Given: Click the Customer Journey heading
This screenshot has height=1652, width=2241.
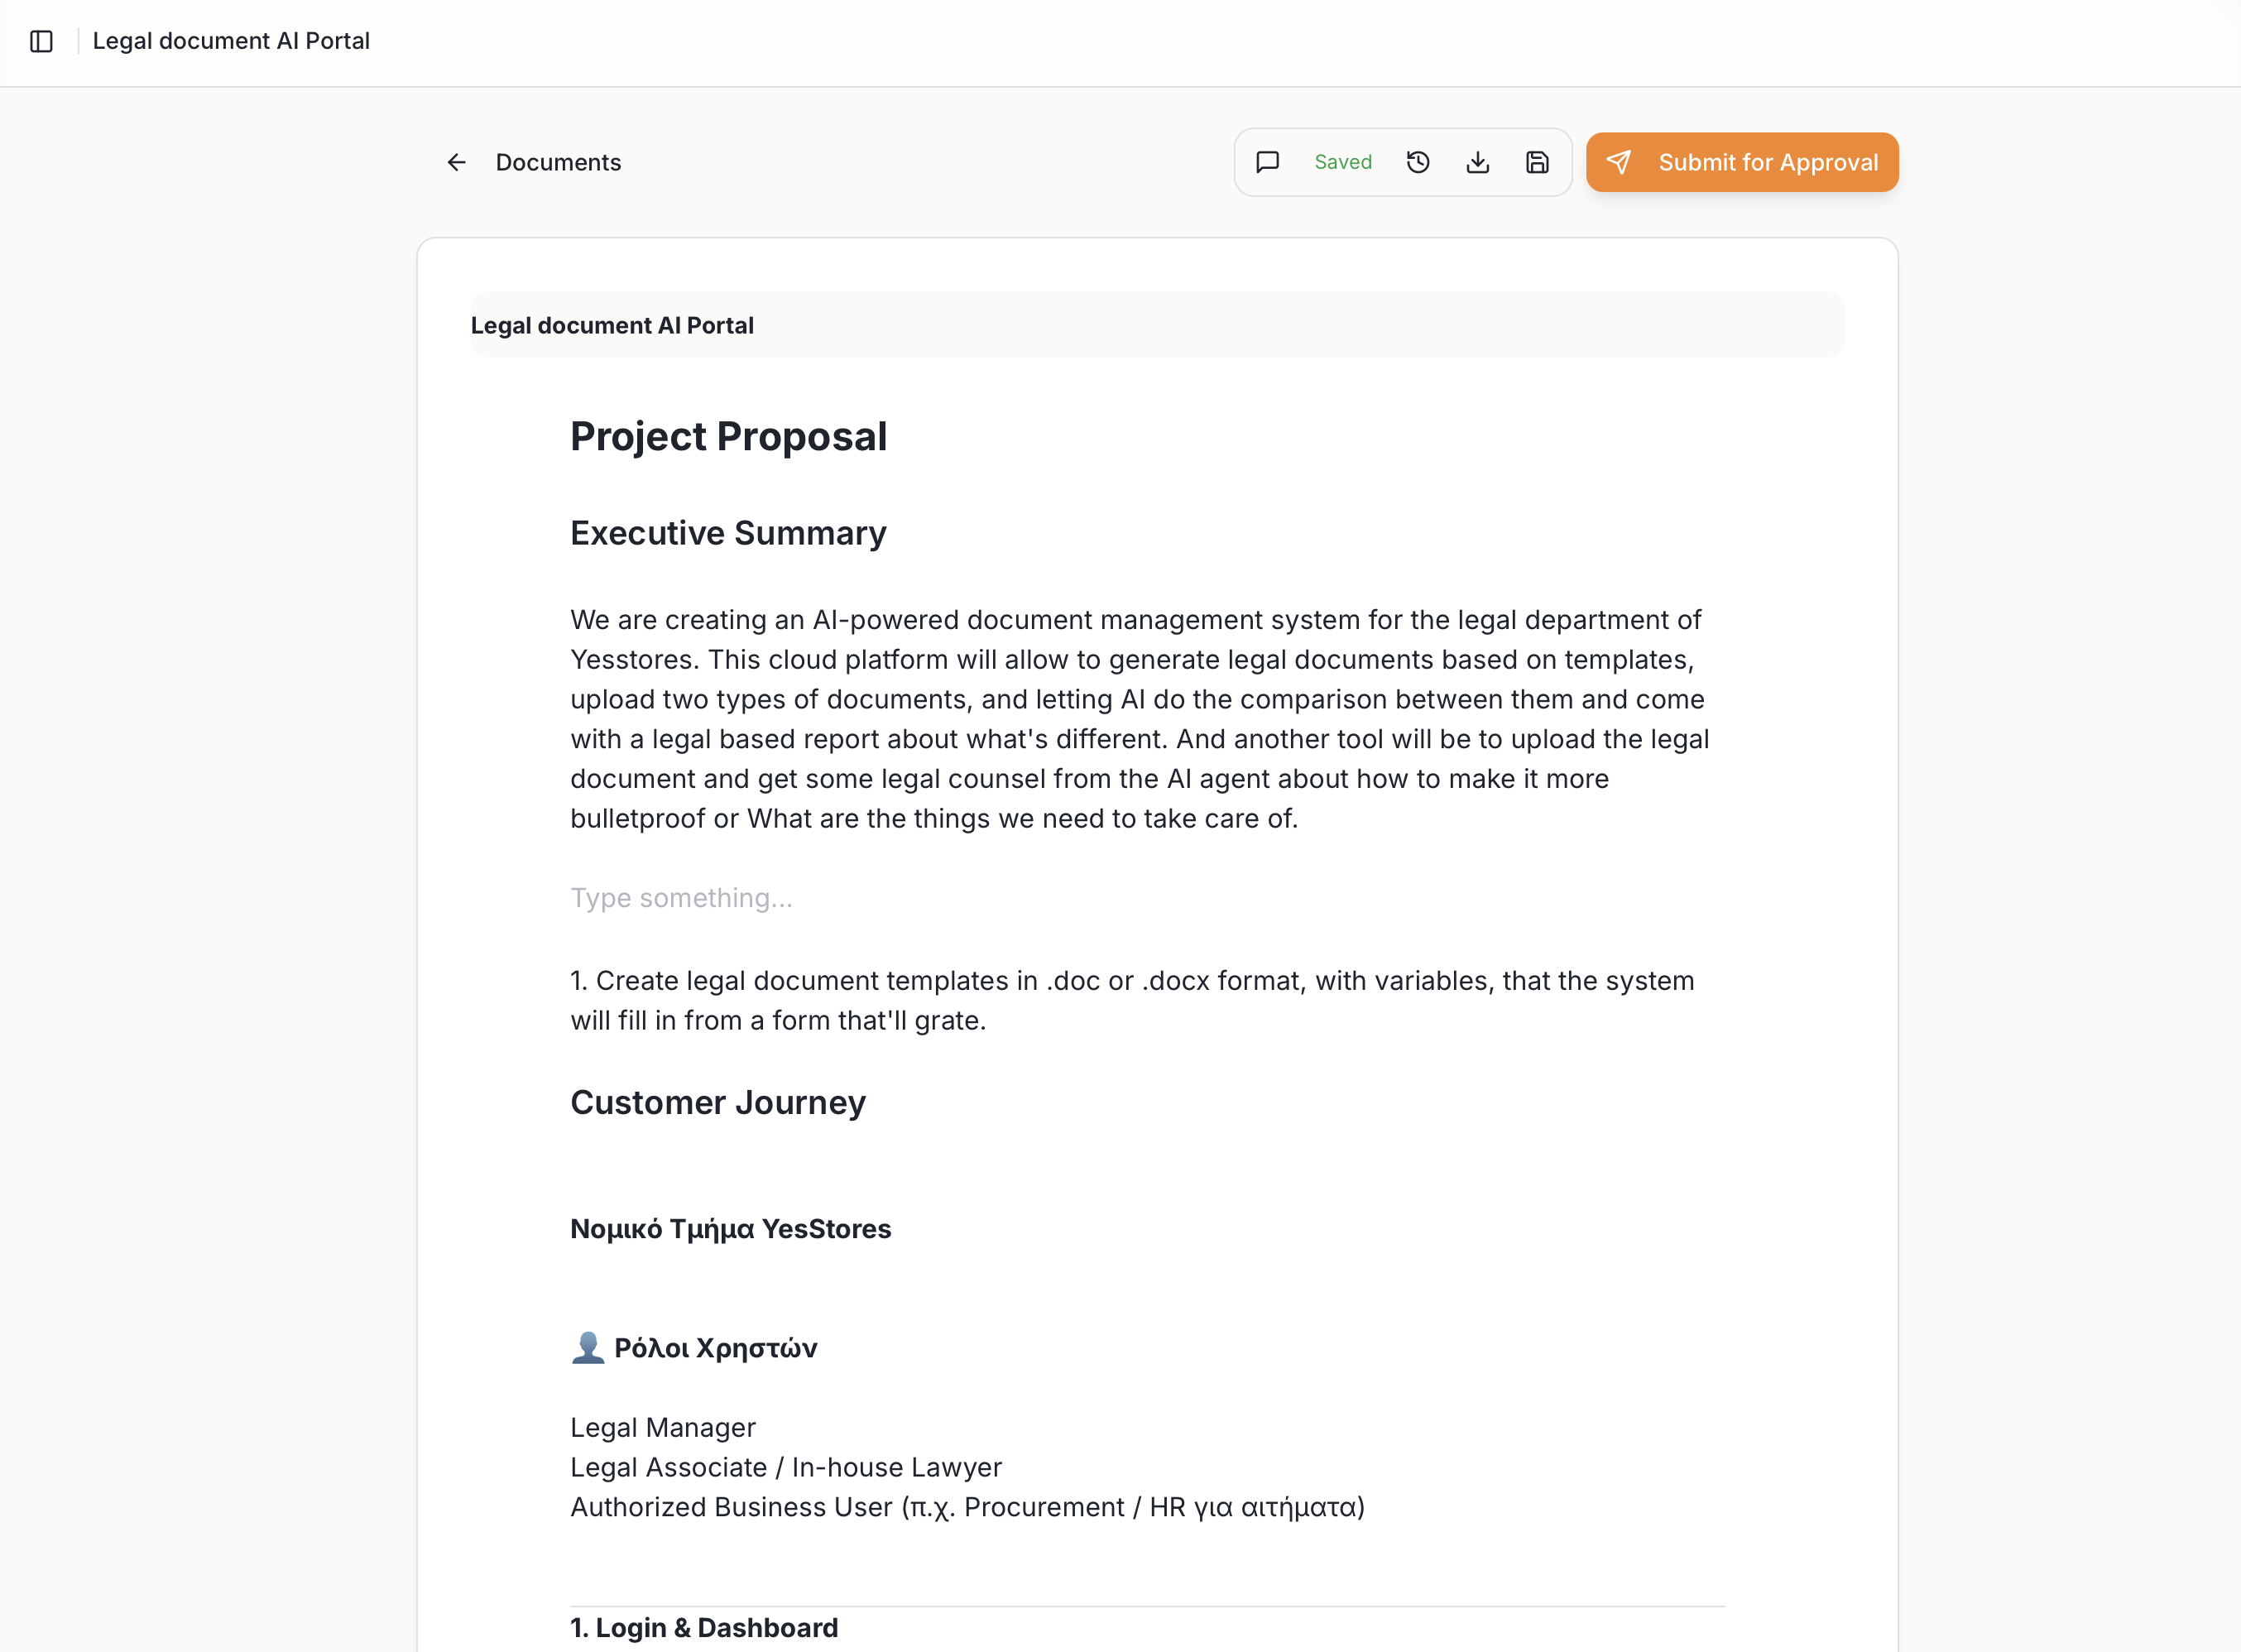Looking at the screenshot, I should (718, 1102).
